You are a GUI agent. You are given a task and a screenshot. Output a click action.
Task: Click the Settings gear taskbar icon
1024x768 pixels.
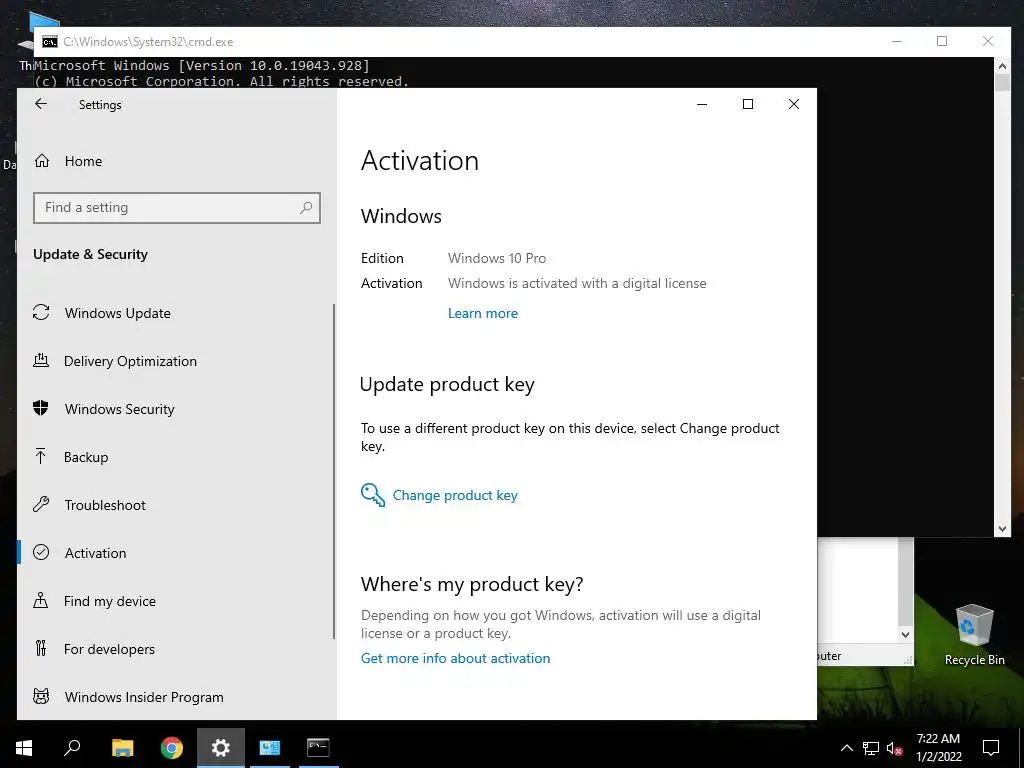click(x=221, y=748)
